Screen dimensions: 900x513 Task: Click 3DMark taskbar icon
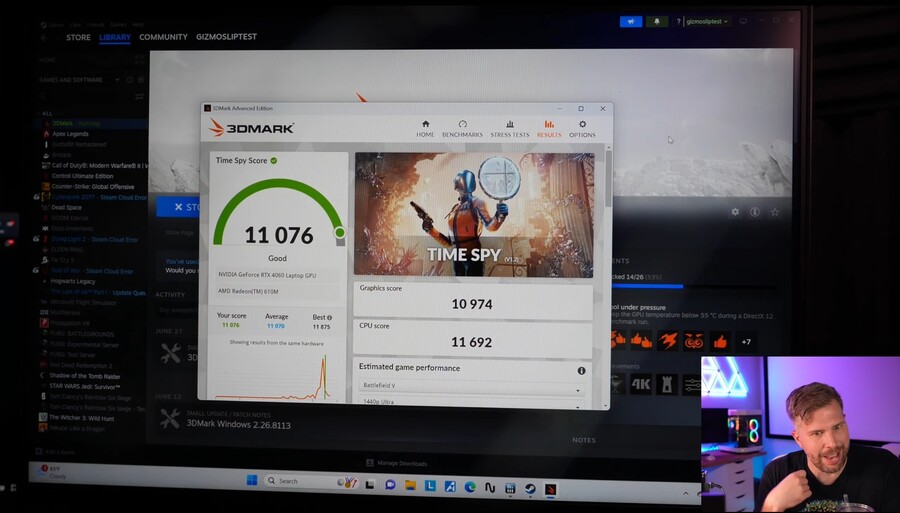(x=550, y=489)
